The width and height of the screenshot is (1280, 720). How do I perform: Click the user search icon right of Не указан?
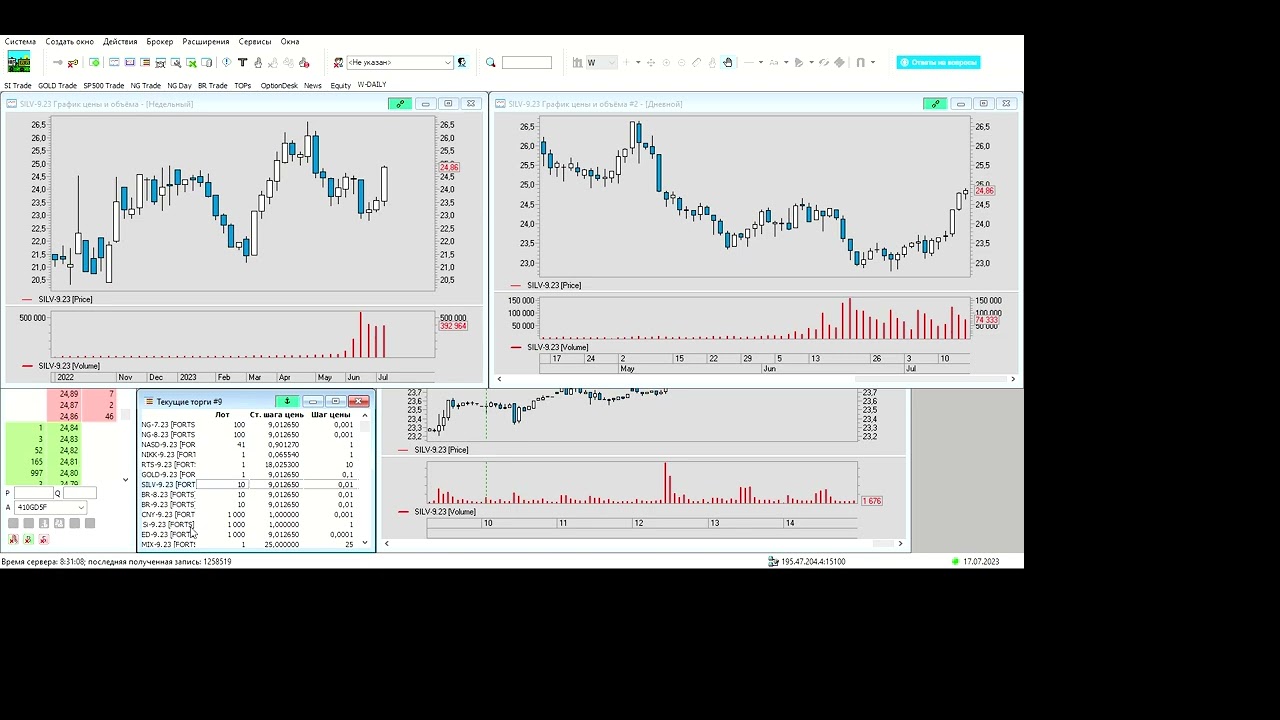pyautogui.click(x=462, y=62)
